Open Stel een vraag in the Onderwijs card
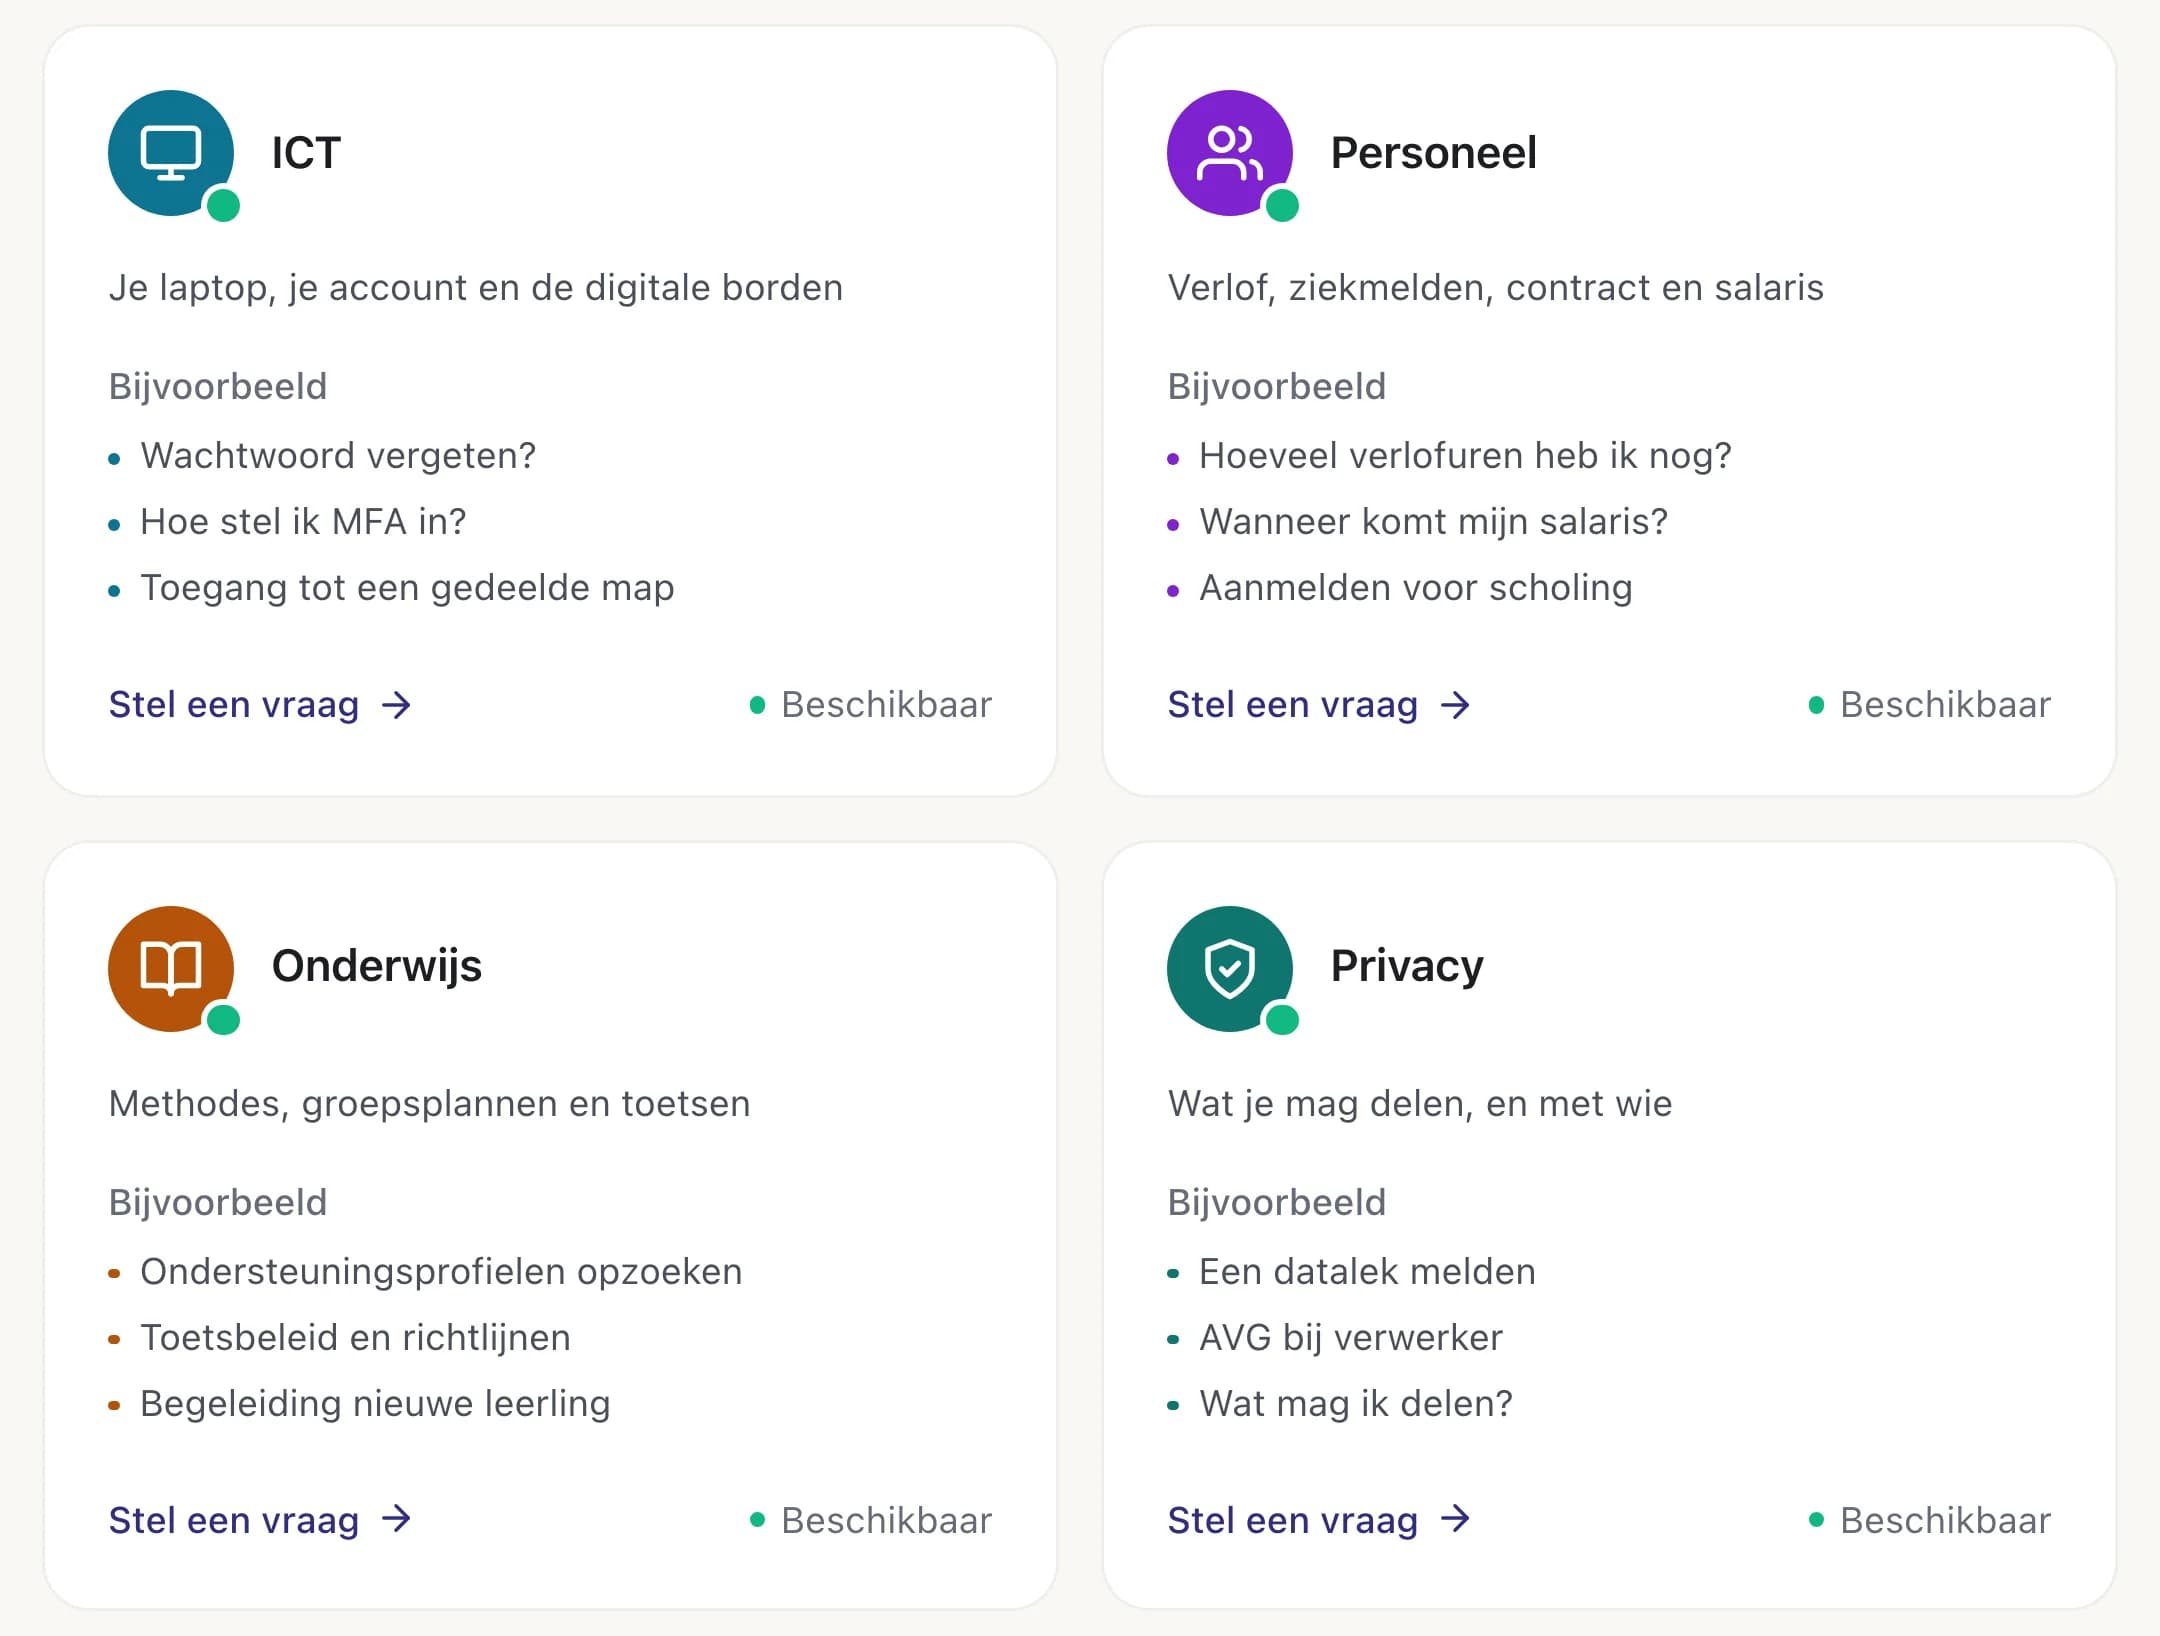Image resolution: width=2160 pixels, height=1636 pixels. [260, 1520]
